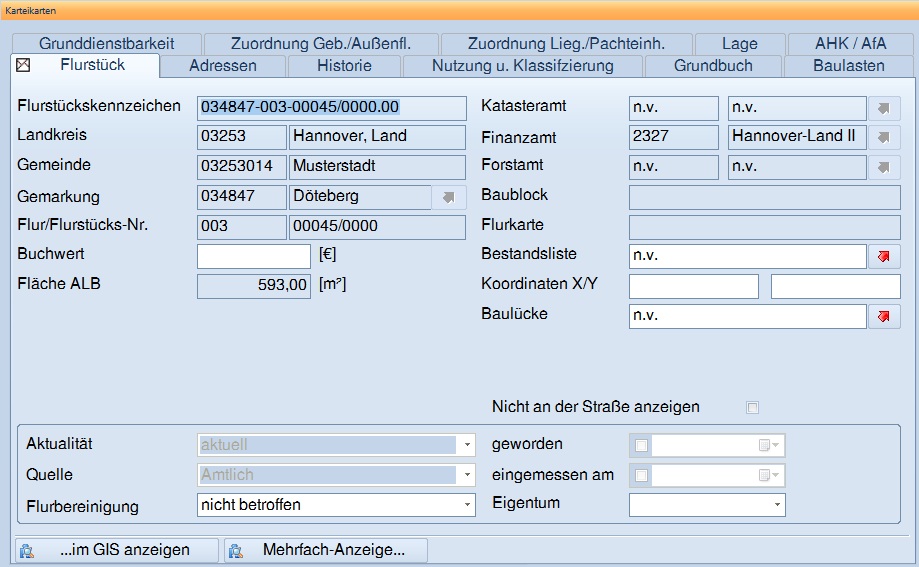Open calendar picker for eingemessen am
The image size is (919, 567).
(769, 475)
